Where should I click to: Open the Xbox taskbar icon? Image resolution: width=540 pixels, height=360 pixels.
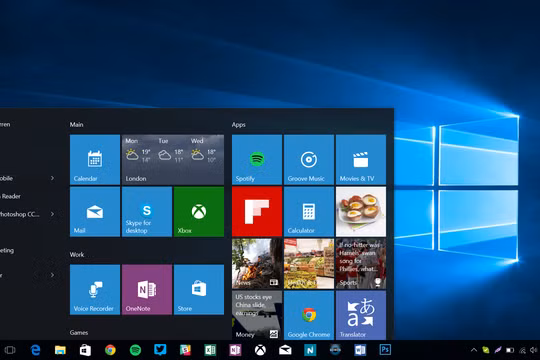click(260, 350)
